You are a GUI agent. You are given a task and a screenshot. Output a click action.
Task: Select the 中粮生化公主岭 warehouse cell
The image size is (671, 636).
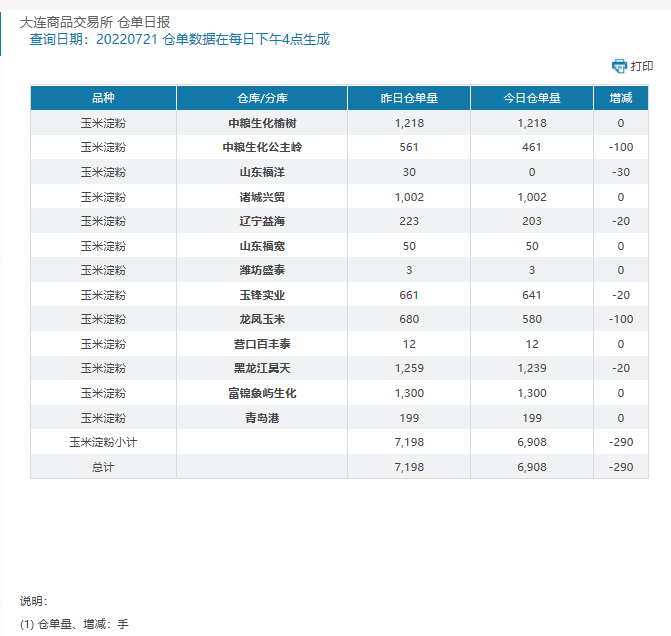click(262, 147)
